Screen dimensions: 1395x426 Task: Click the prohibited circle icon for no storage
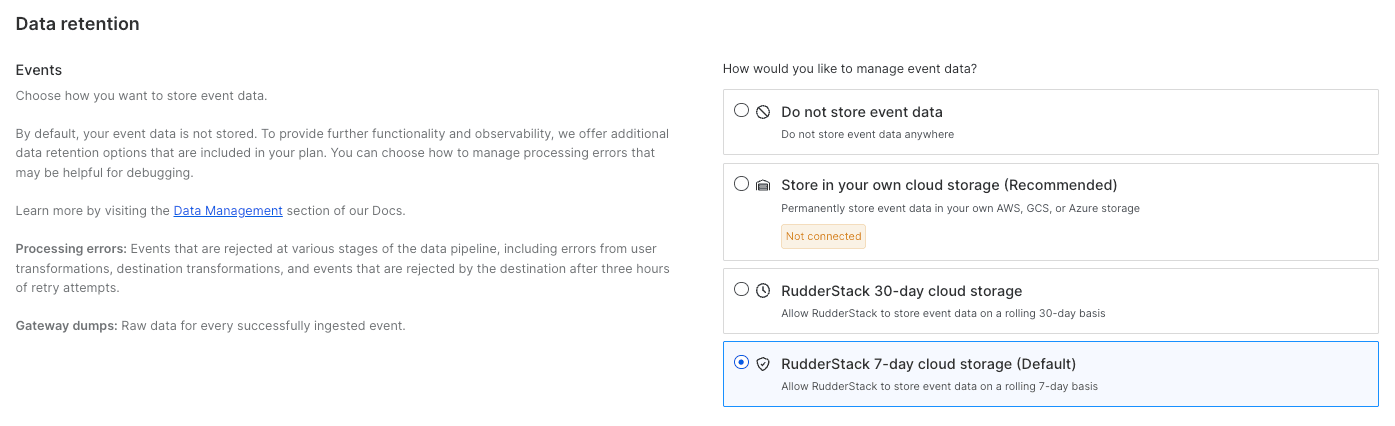tap(763, 112)
